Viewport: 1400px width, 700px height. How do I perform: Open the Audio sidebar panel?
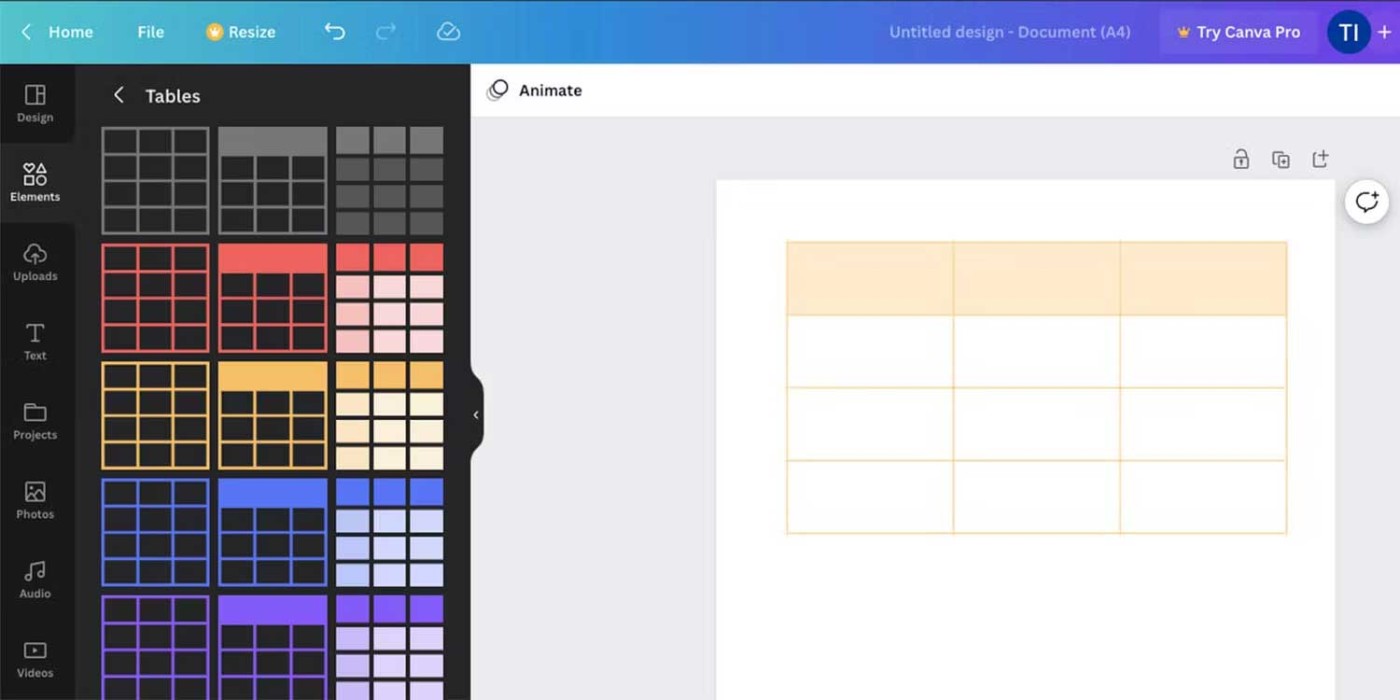click(x=35, y=579)
